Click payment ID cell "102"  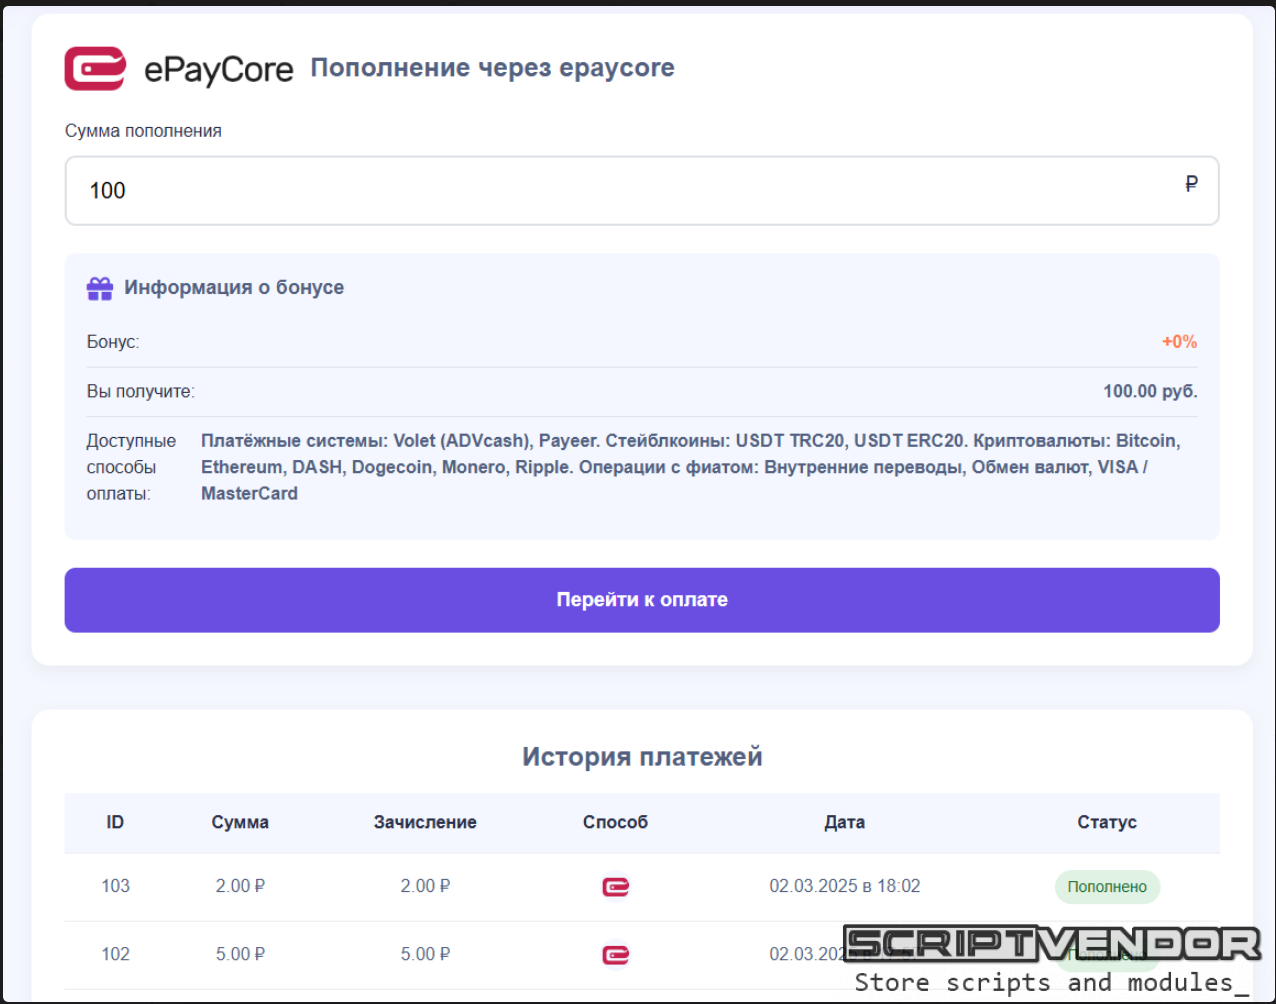point(116,954)
